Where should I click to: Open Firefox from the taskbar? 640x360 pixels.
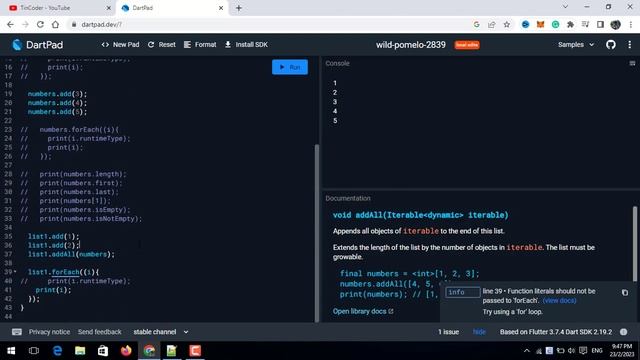point(126,351)
